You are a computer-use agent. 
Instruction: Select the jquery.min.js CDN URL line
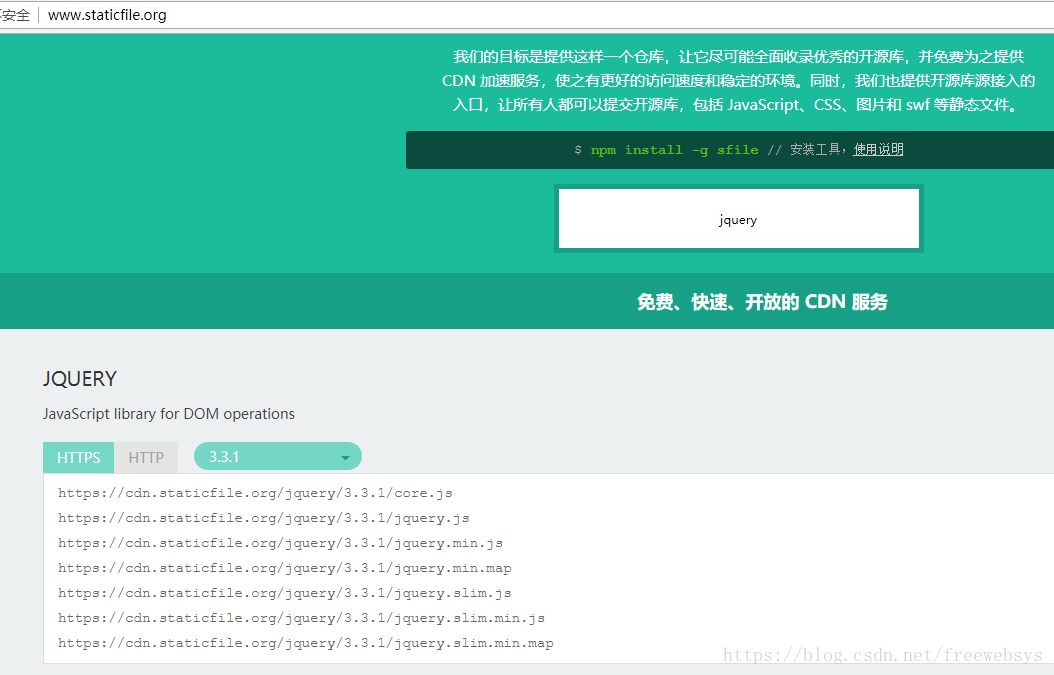[280, 543]
